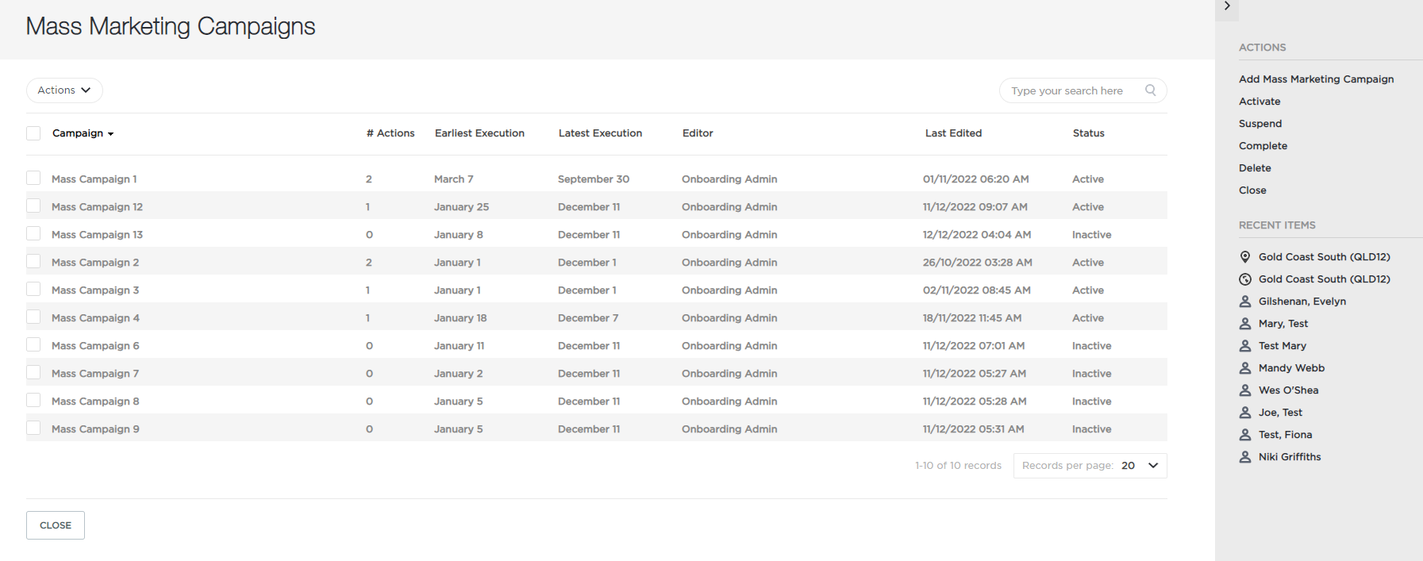Screen dimensions: 1423x561
Task: Choose Suspend from the sidebar Actions list
Action: click(x=1260, y=124)
